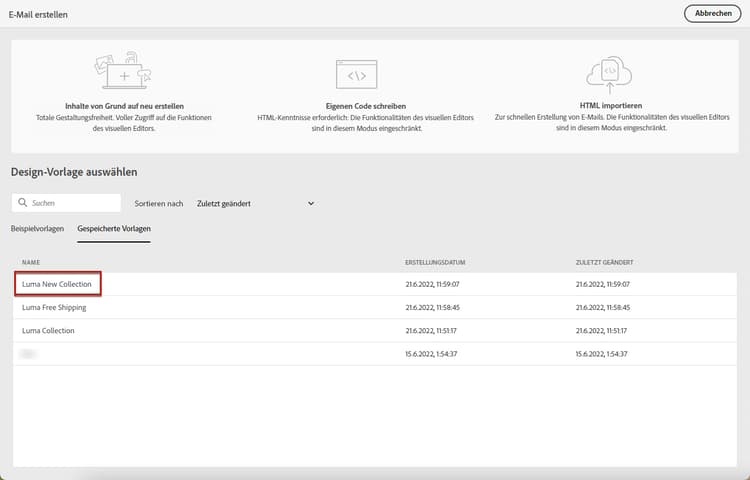The width and height of the screenshot is (750, 480).
Task: Click creation date 21.6.2022, 11:58:45
Action: (432, 307)
